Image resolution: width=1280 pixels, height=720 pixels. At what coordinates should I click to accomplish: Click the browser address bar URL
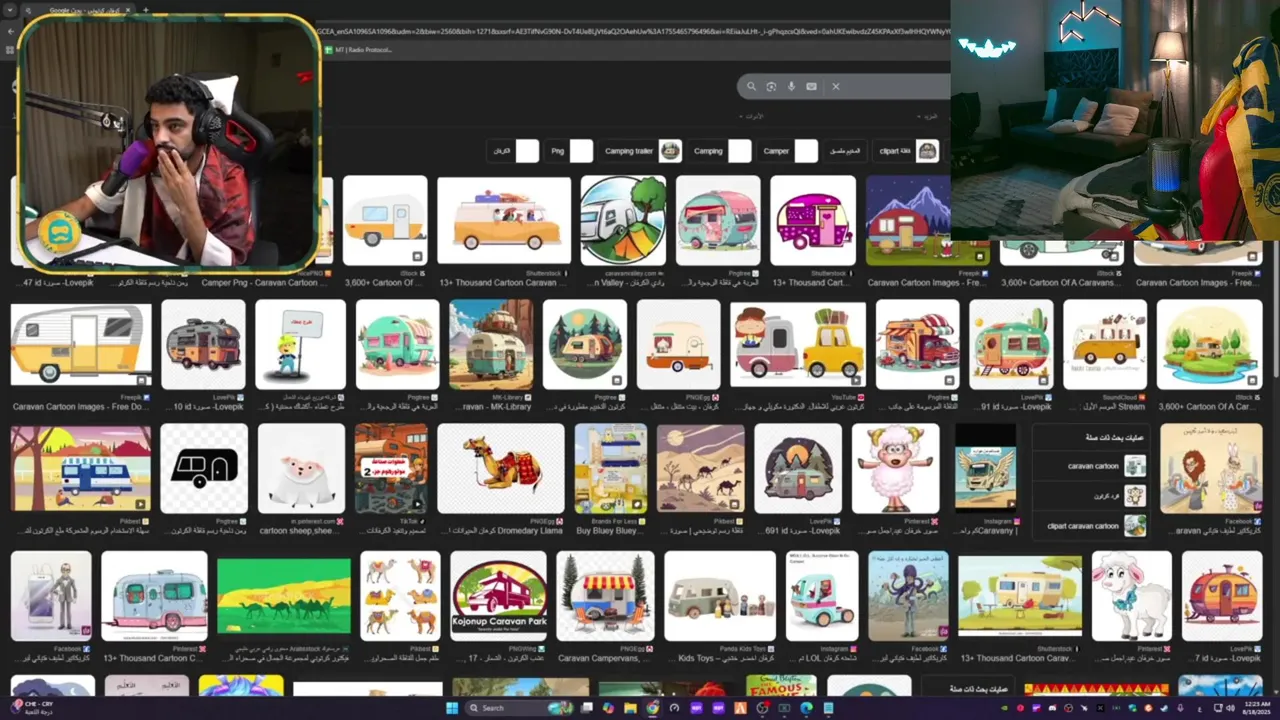(632, 31)
